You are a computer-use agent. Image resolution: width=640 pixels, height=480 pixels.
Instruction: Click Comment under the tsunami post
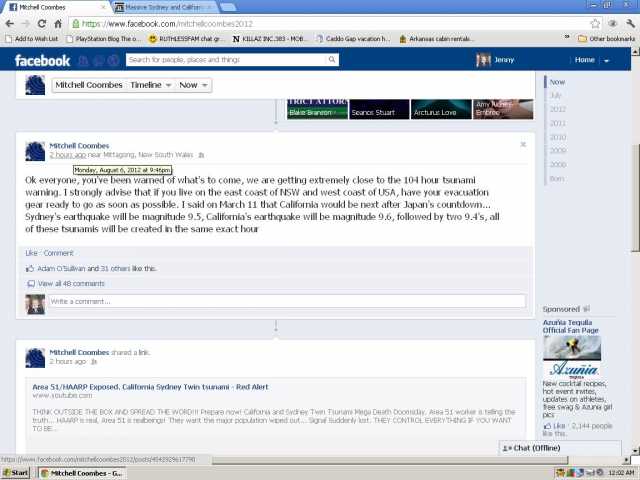click(x=58, y=253)
